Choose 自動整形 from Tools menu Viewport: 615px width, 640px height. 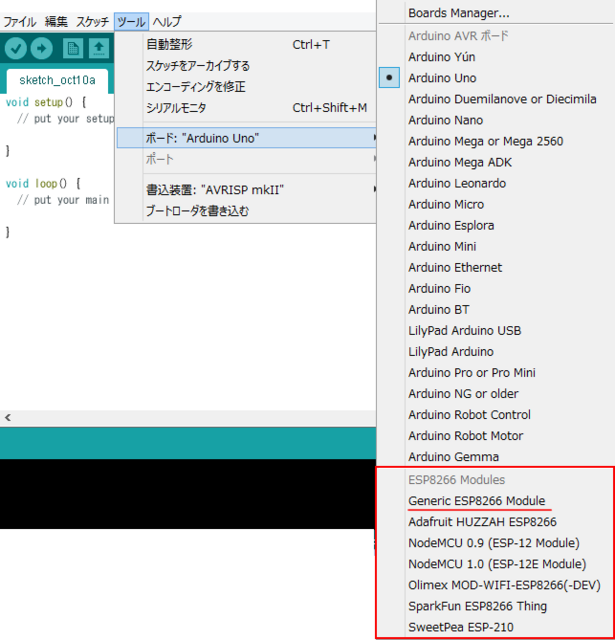[x=246, y=44]
